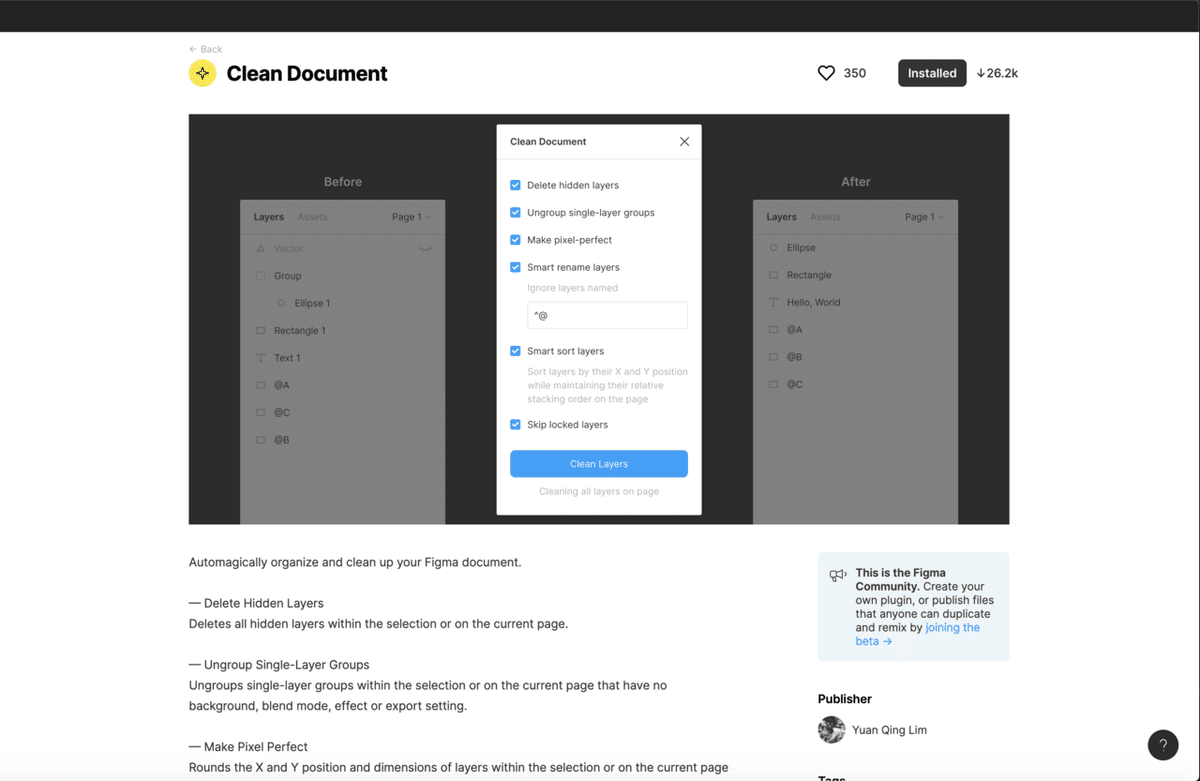Click the Before label in preview
Image resolution: width=1200 pixels, height=781 pixels.
[x=343, y=182]
